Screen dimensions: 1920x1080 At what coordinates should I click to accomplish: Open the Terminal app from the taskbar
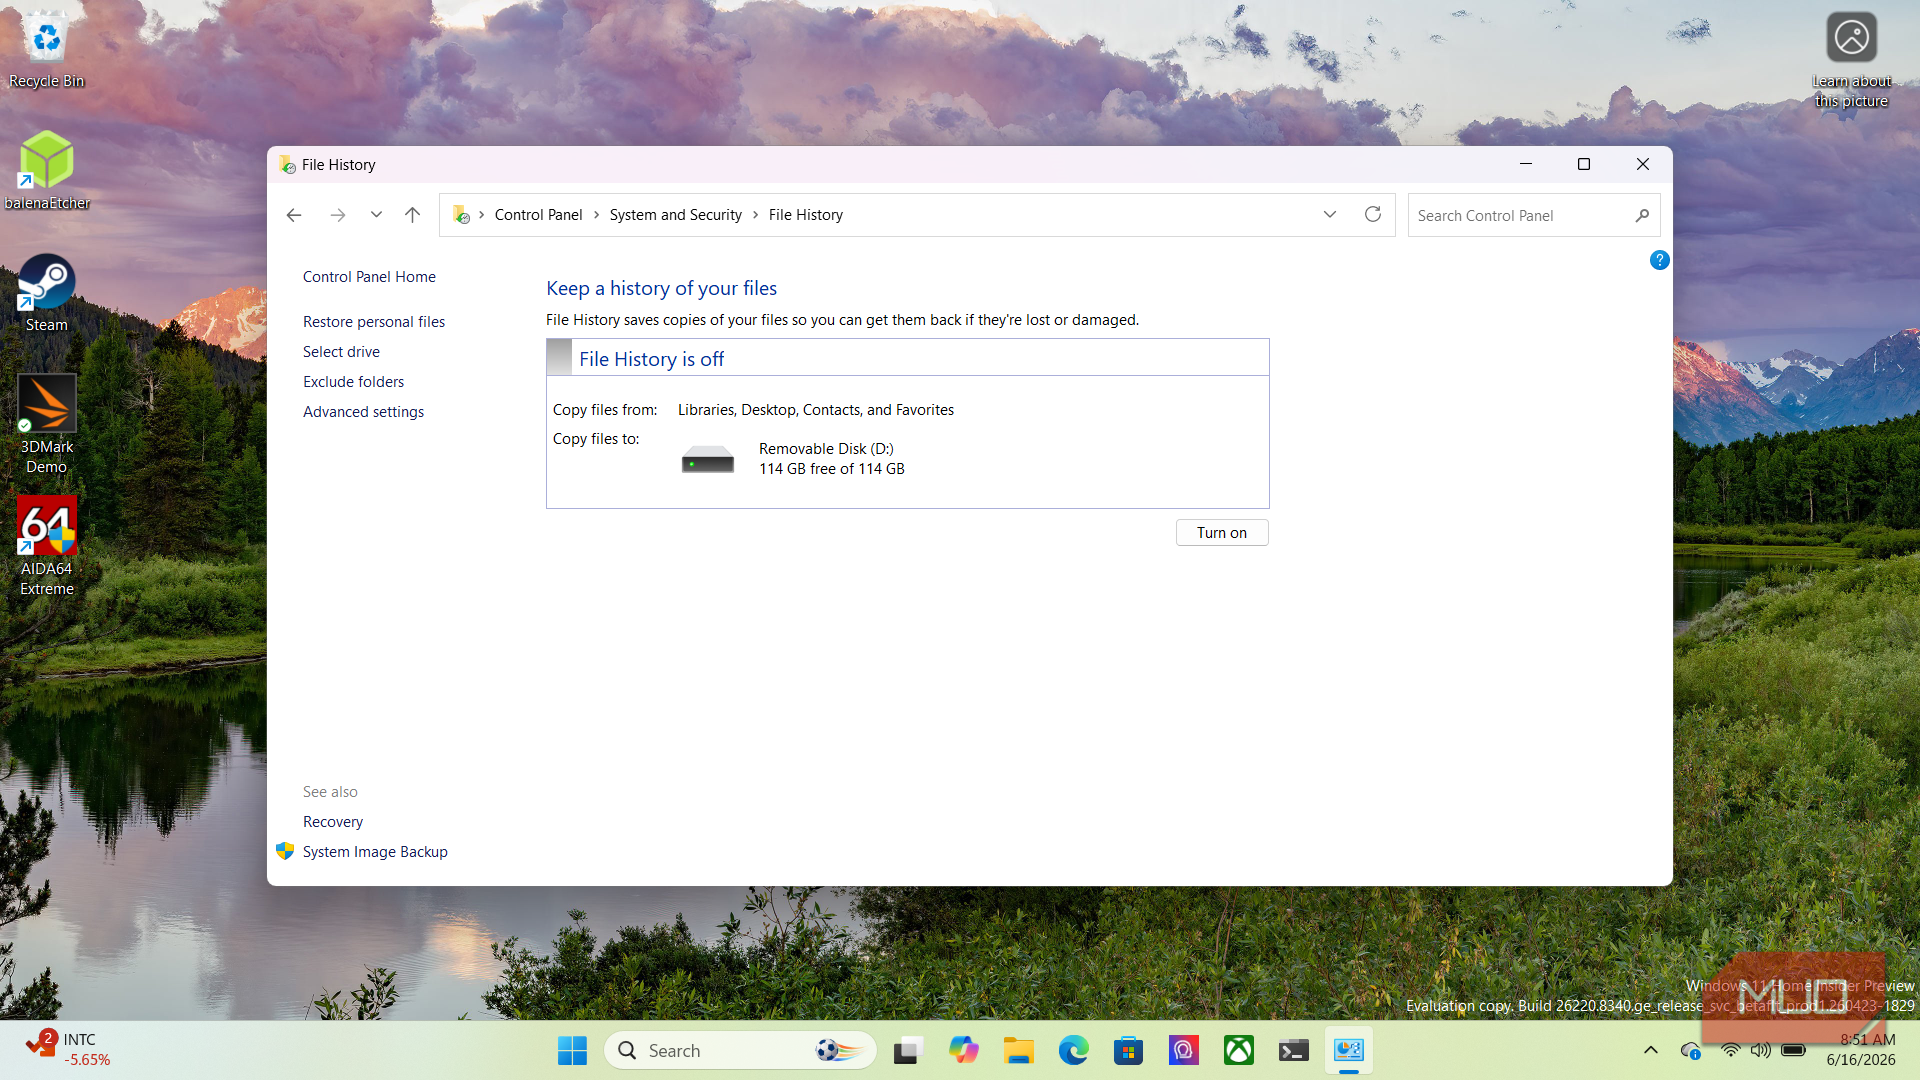click(1293, 1051)
